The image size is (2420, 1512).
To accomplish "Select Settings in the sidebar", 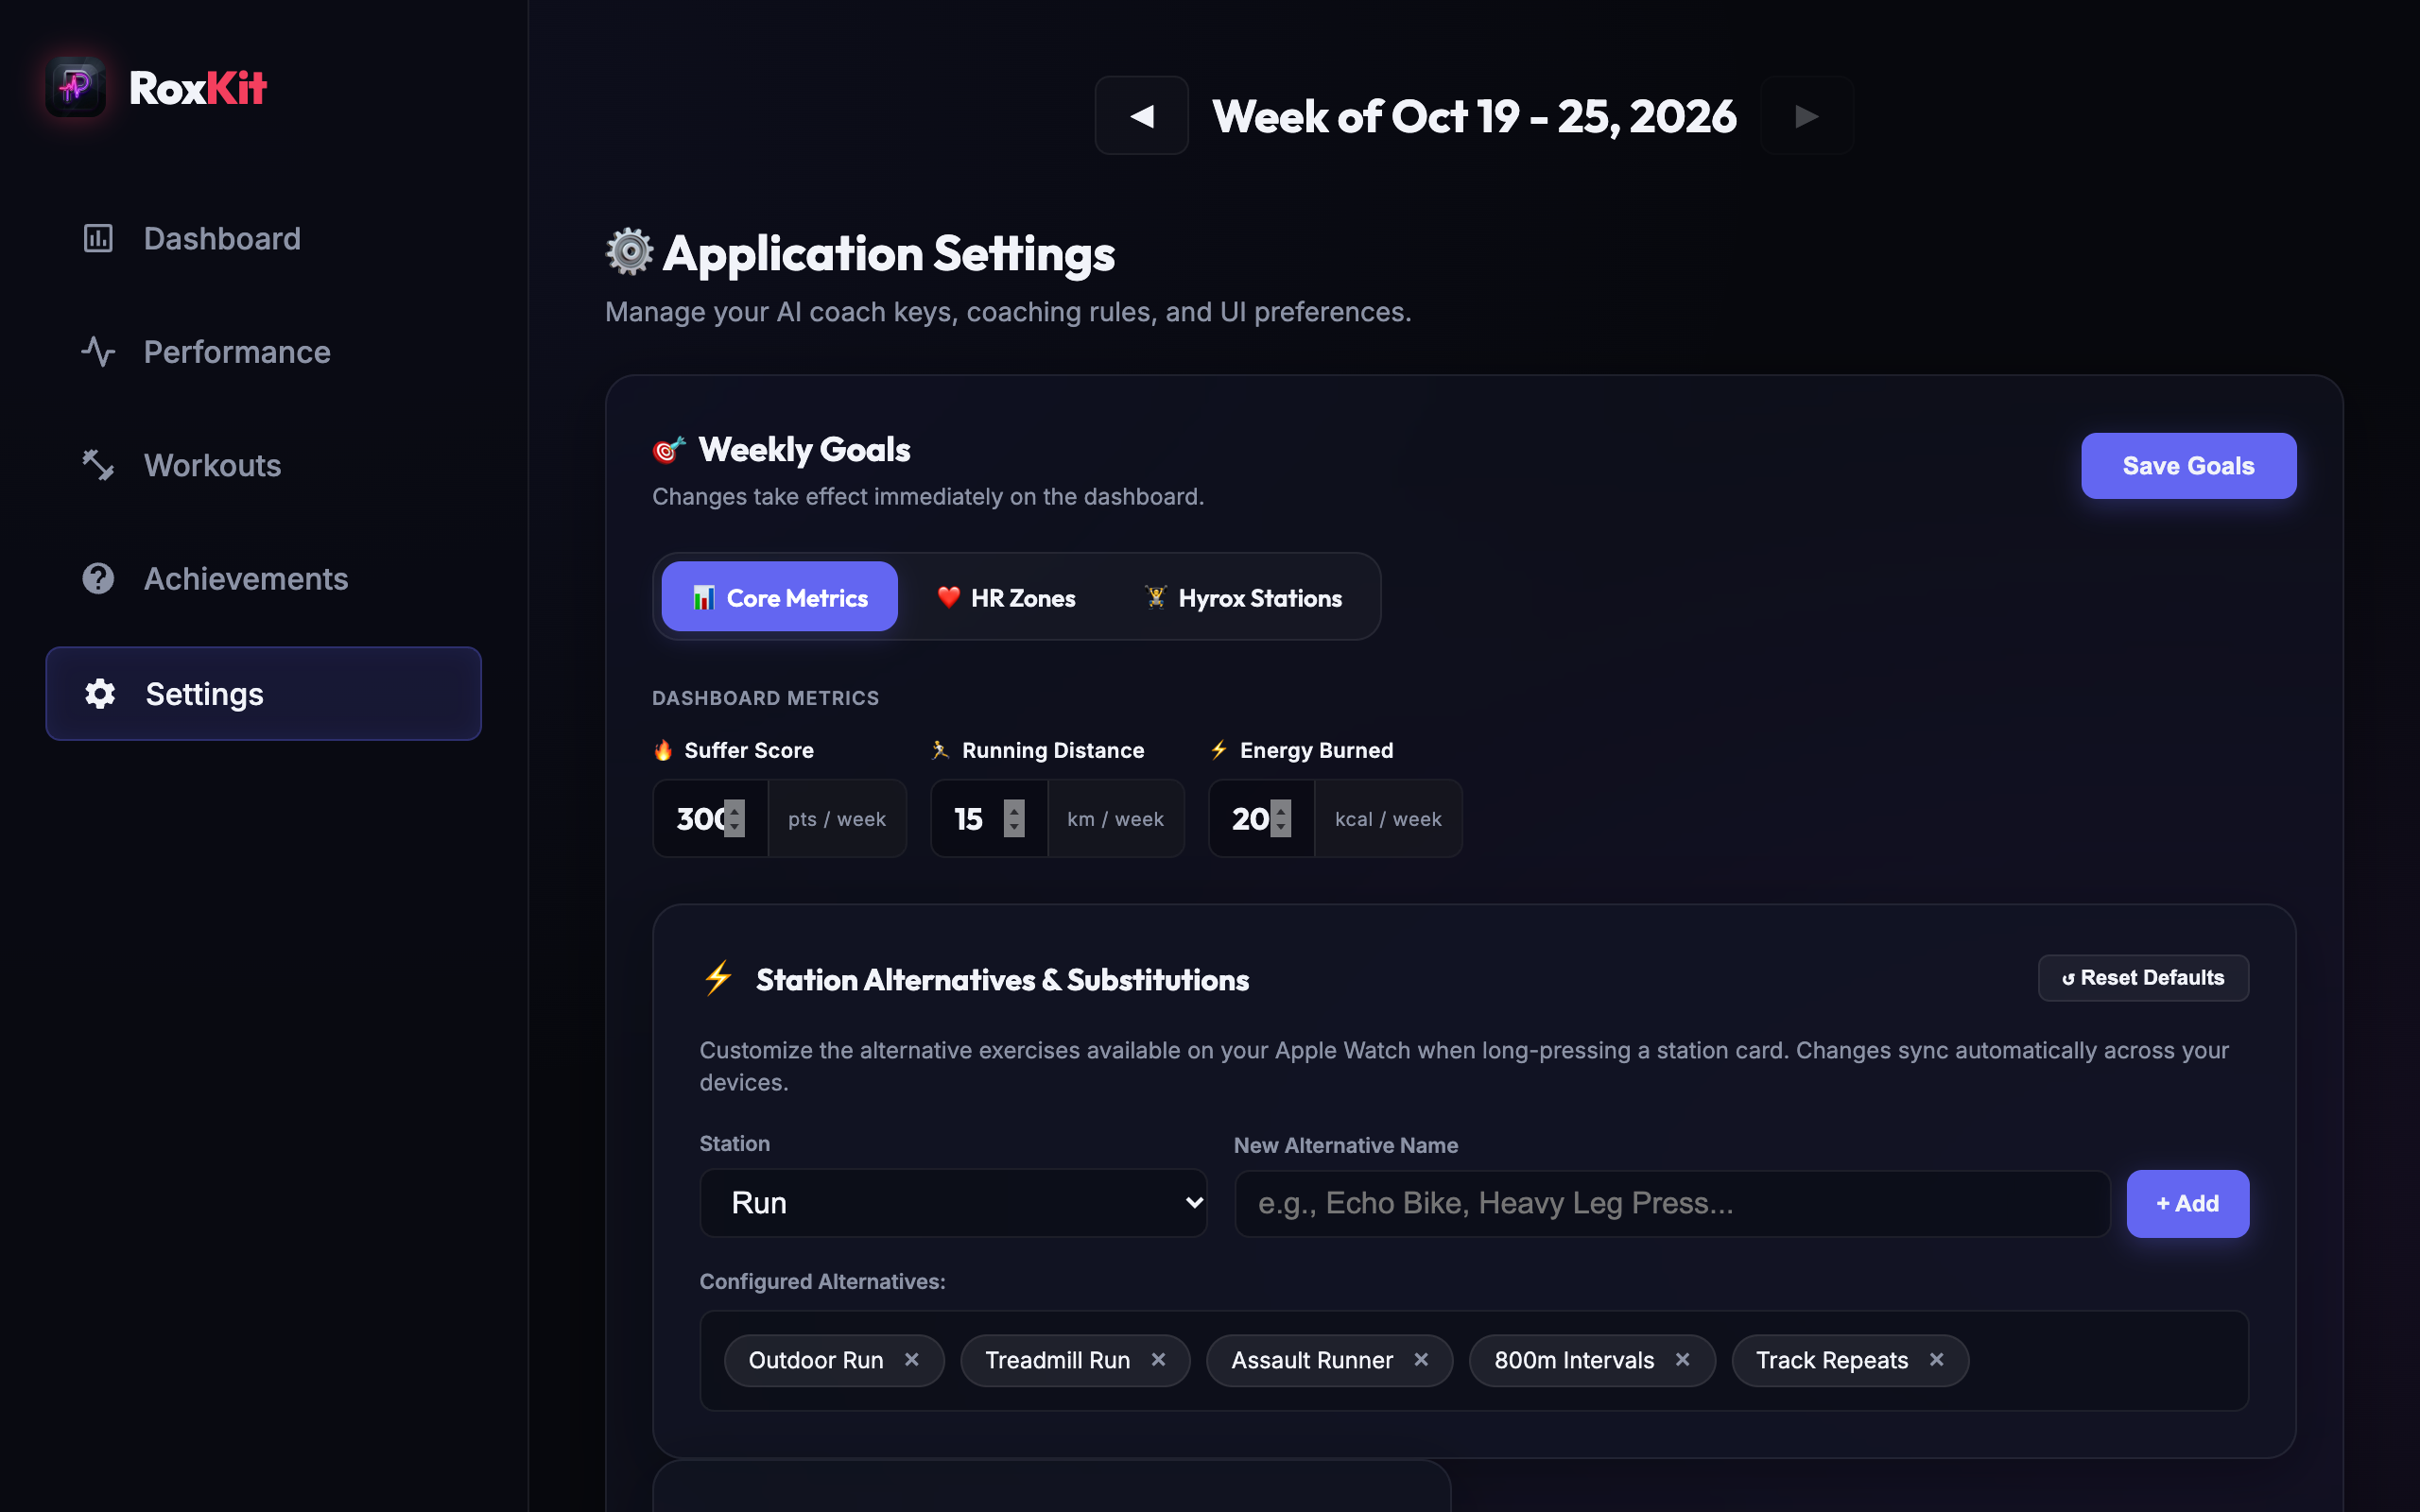I will pos(263,693).
